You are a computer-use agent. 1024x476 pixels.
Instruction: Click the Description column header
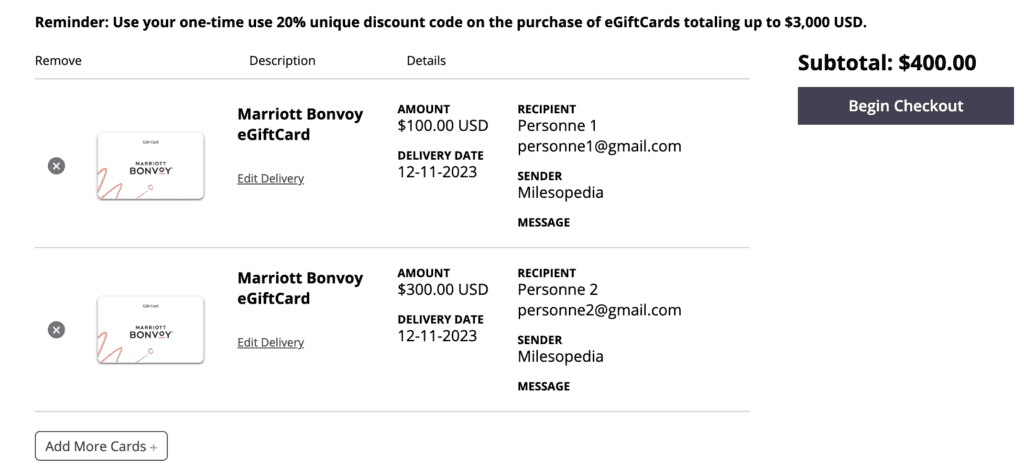(x=282, y=61)
